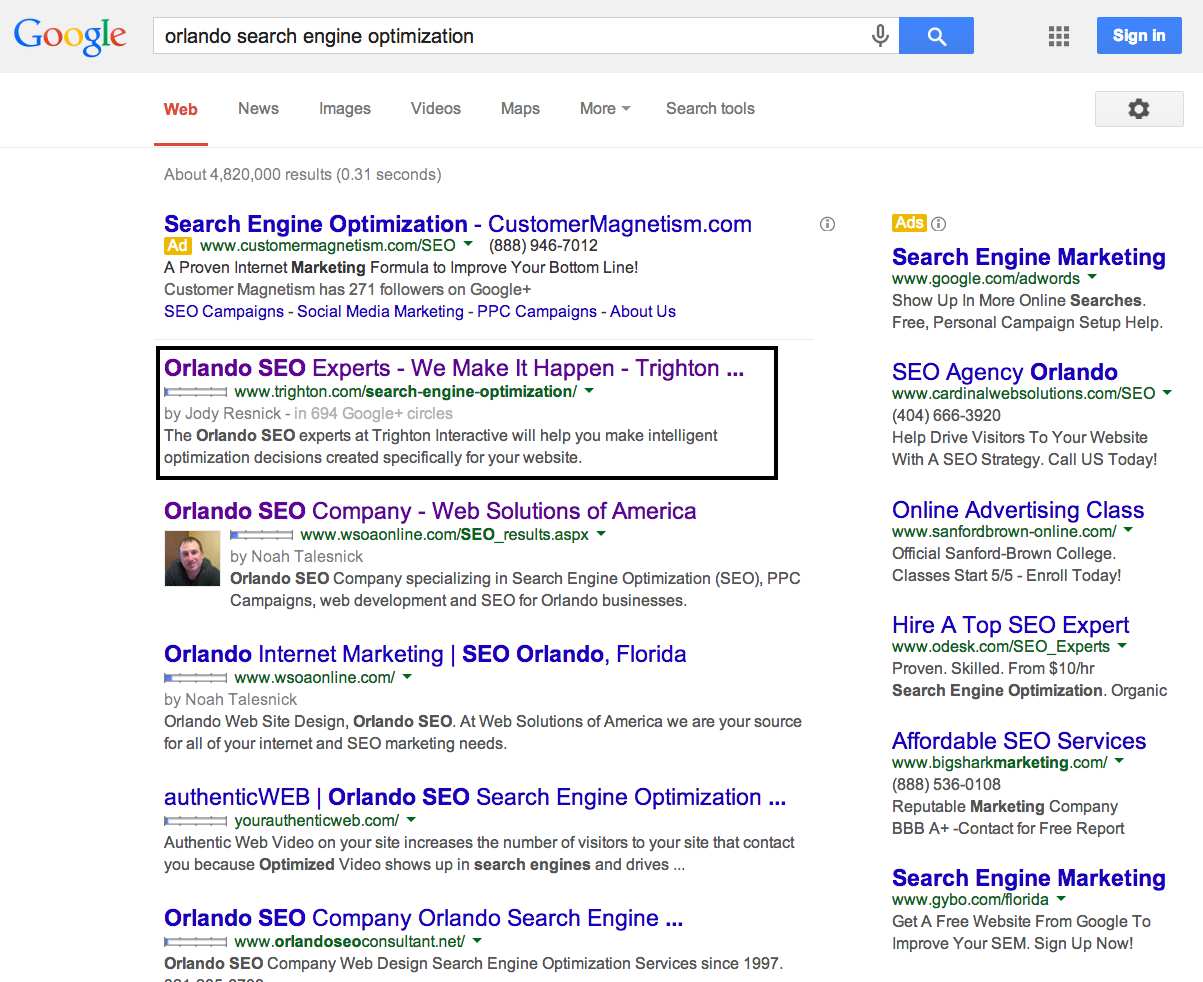Click phone number (888) 946-7012
1203x982 pixels.
543,245
